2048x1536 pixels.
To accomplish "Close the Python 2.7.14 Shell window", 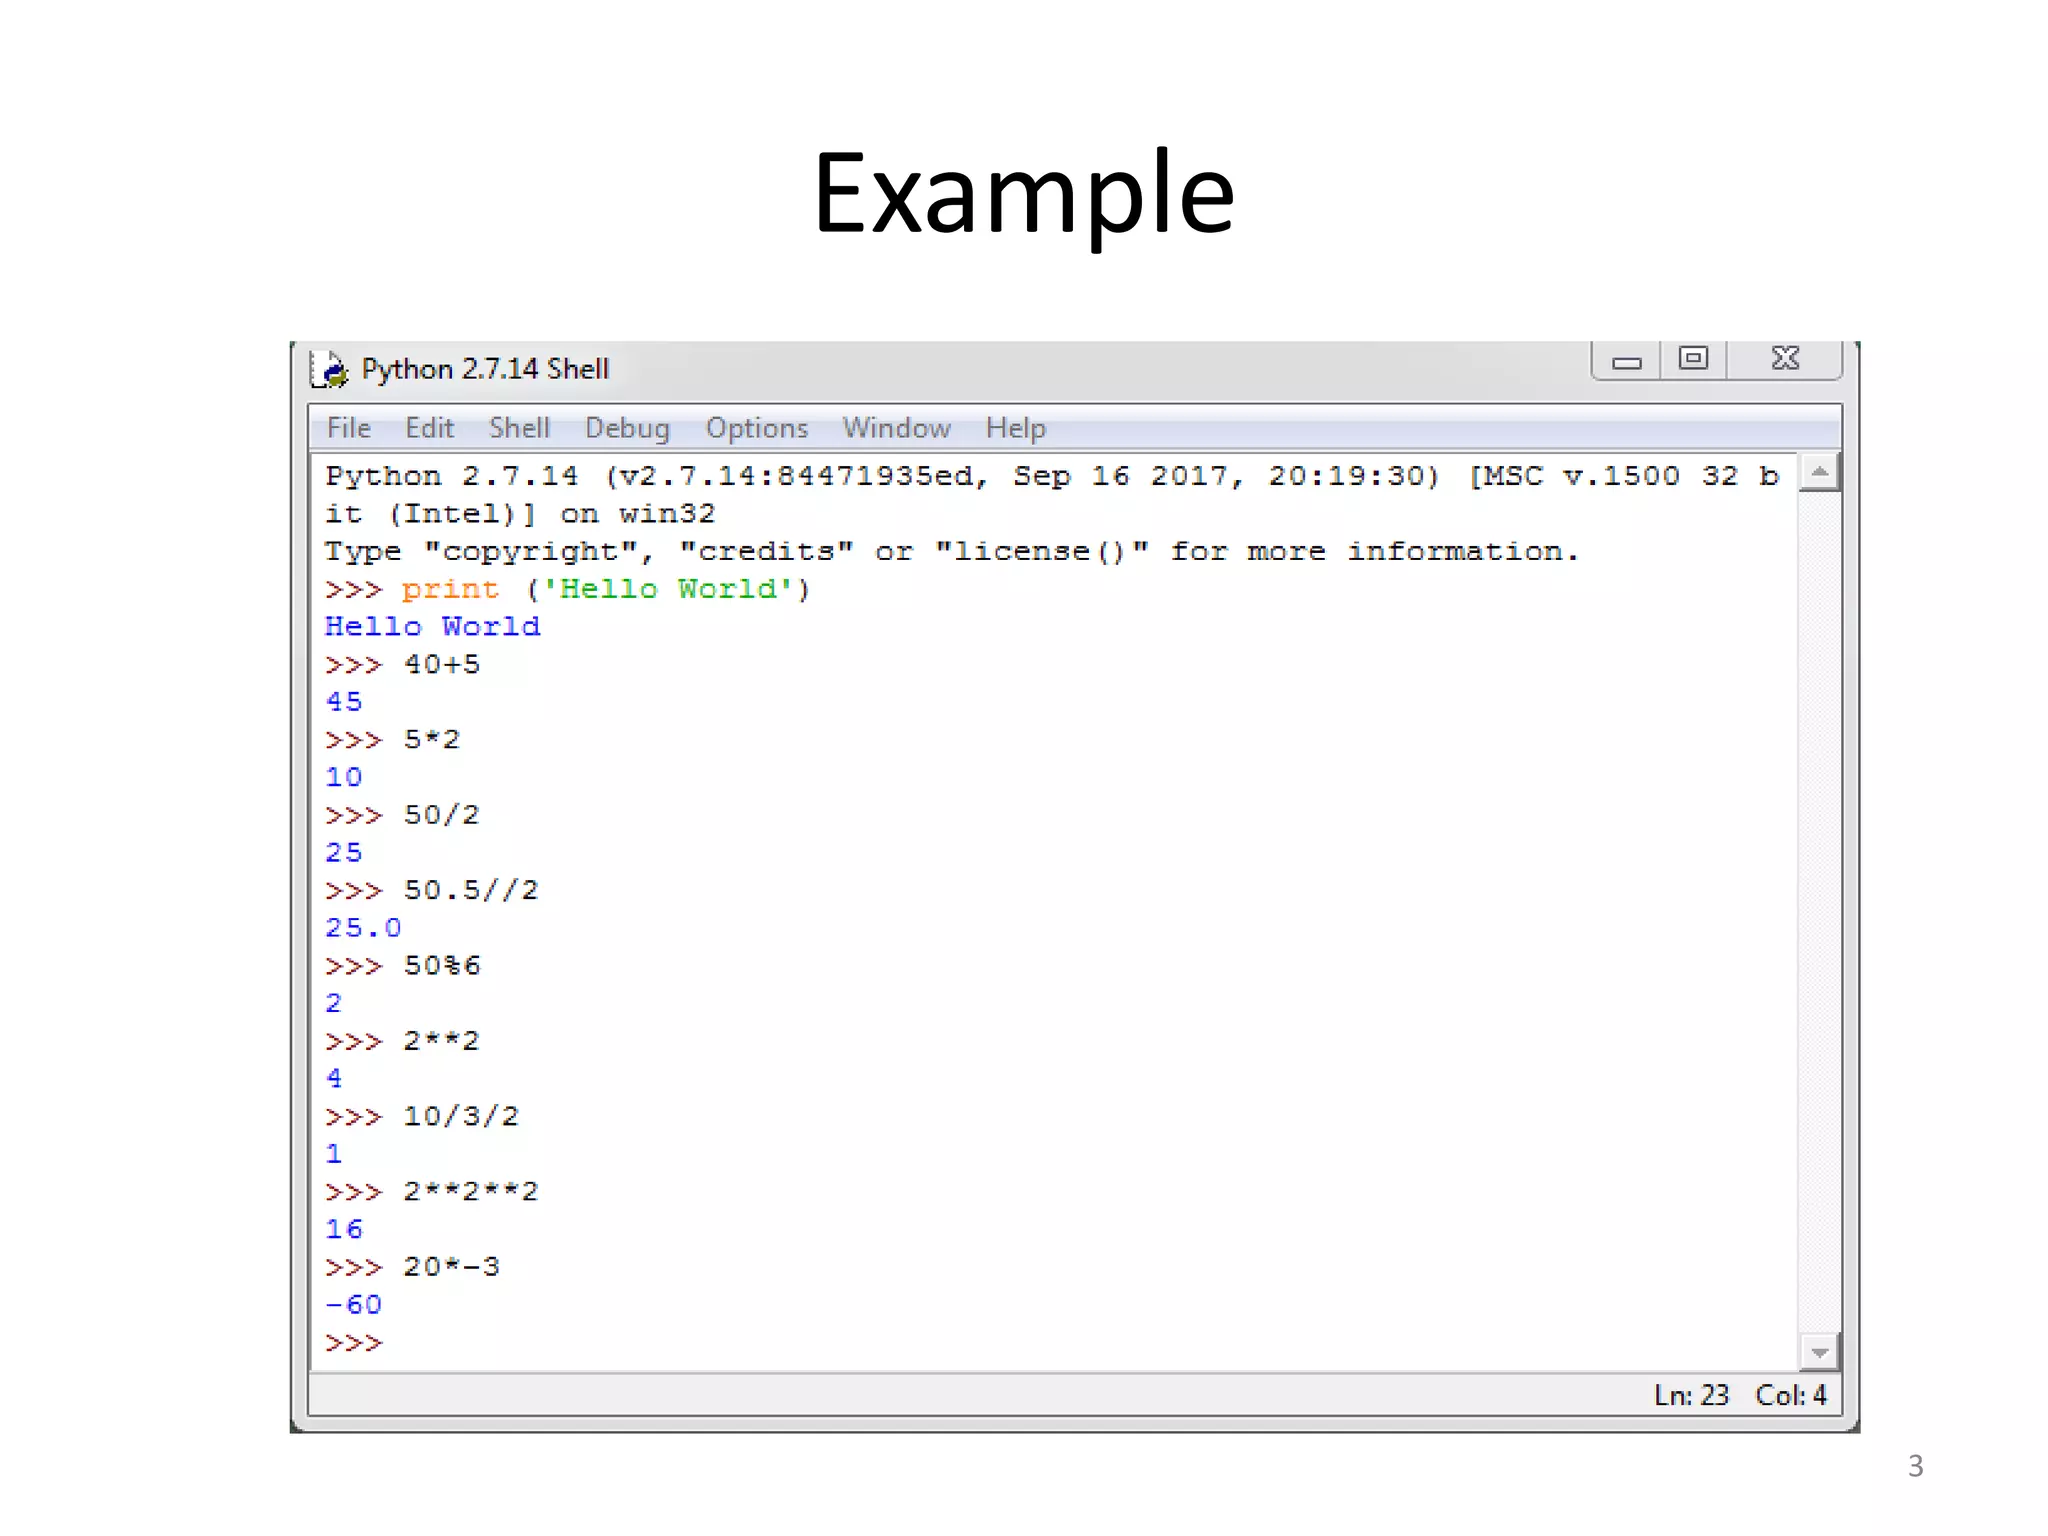I will [x=1785, y=360].
